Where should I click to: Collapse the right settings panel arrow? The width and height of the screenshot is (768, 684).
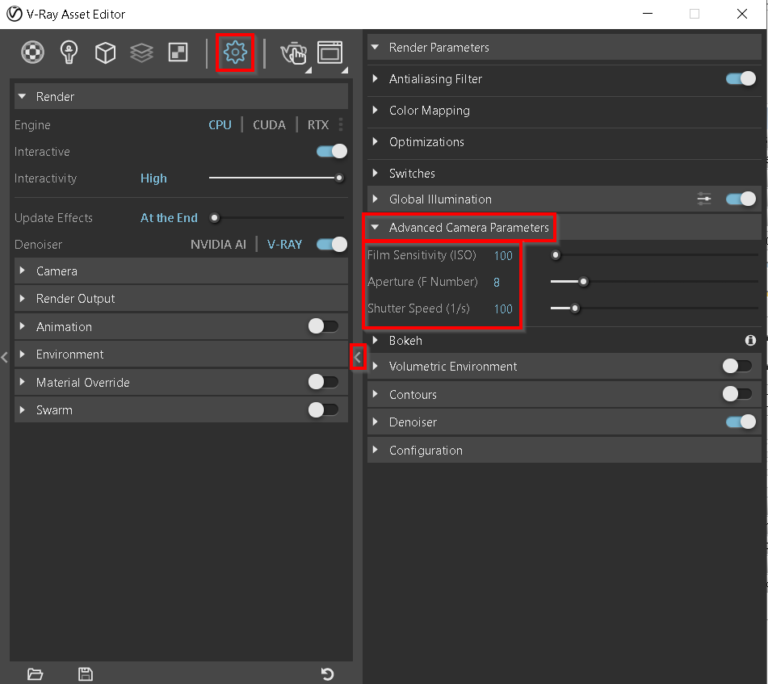click(x=358, y=357)
